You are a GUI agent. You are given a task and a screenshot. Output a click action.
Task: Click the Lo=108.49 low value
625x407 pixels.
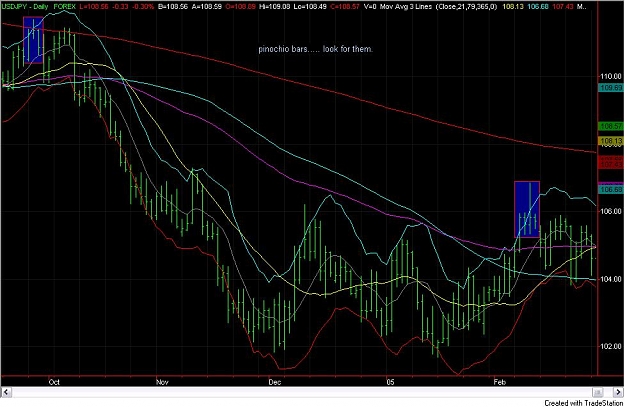tap(310, 7)
